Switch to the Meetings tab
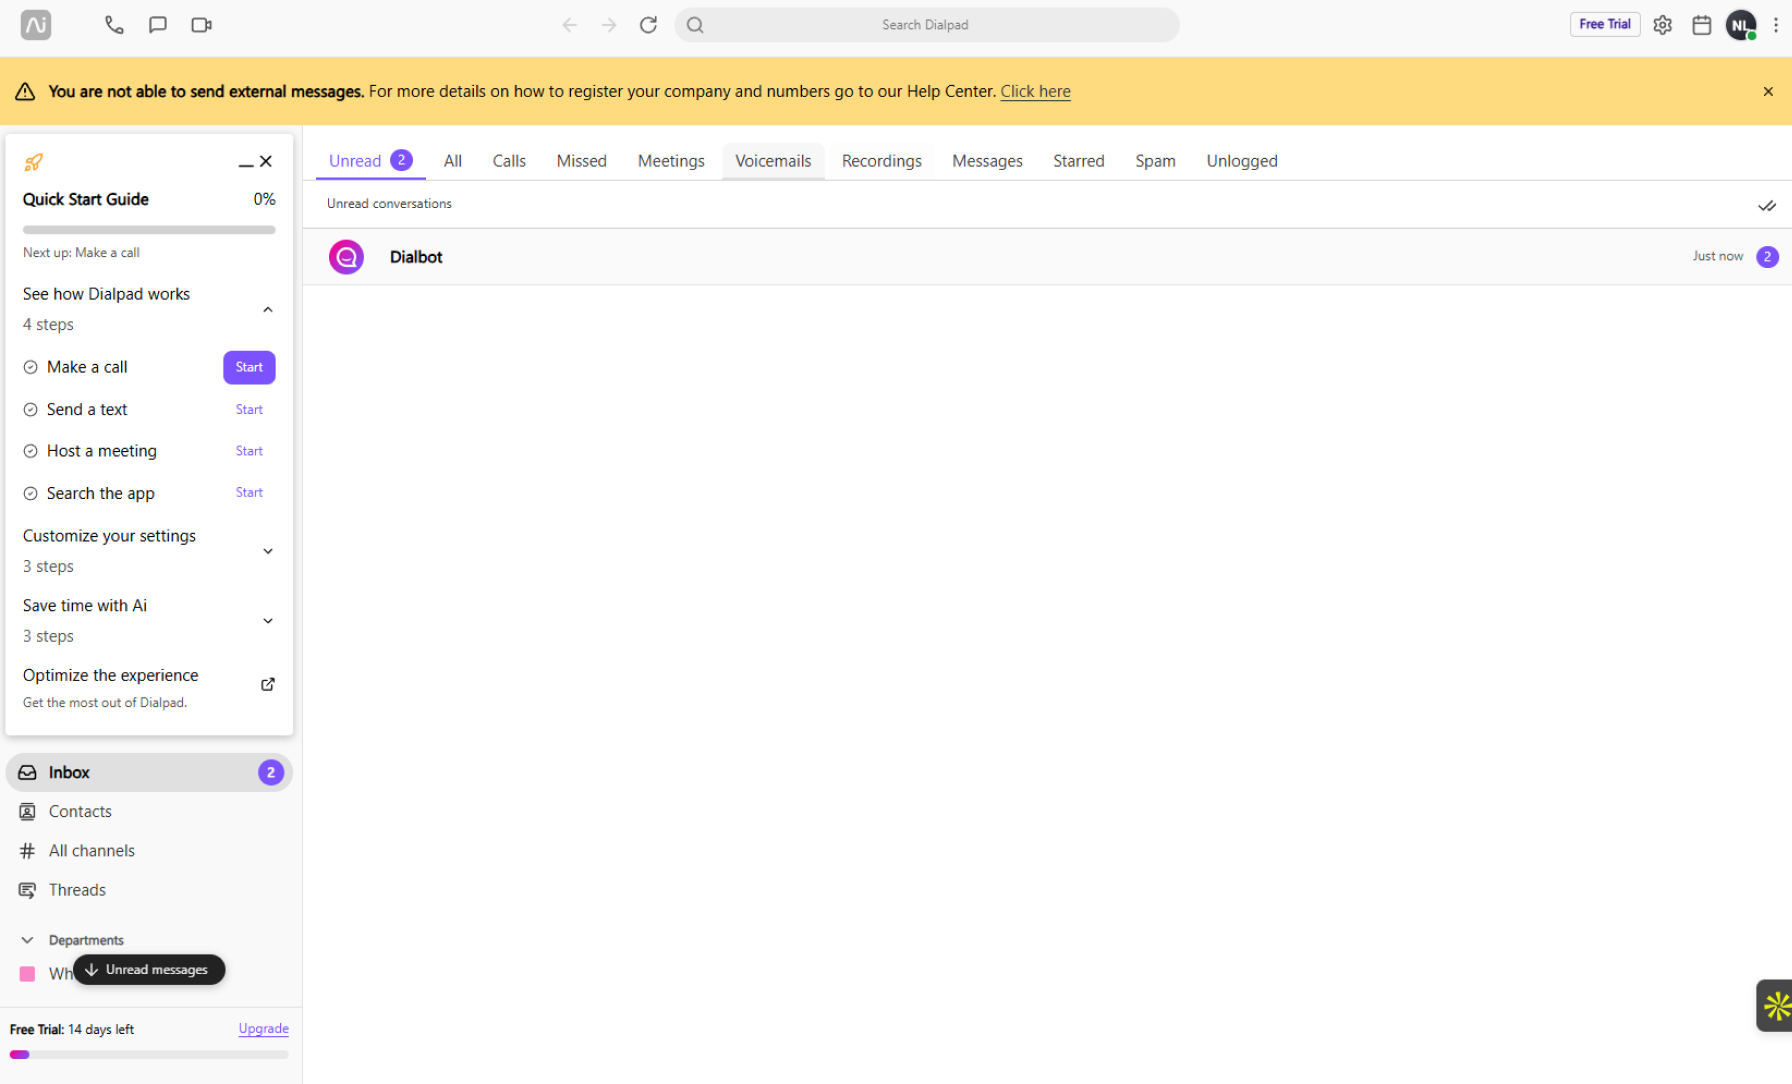 pos(671,161)
